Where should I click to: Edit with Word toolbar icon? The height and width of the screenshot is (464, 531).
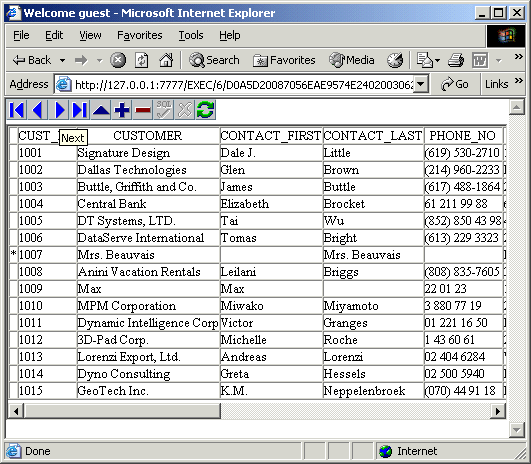[x=480, y=60]
